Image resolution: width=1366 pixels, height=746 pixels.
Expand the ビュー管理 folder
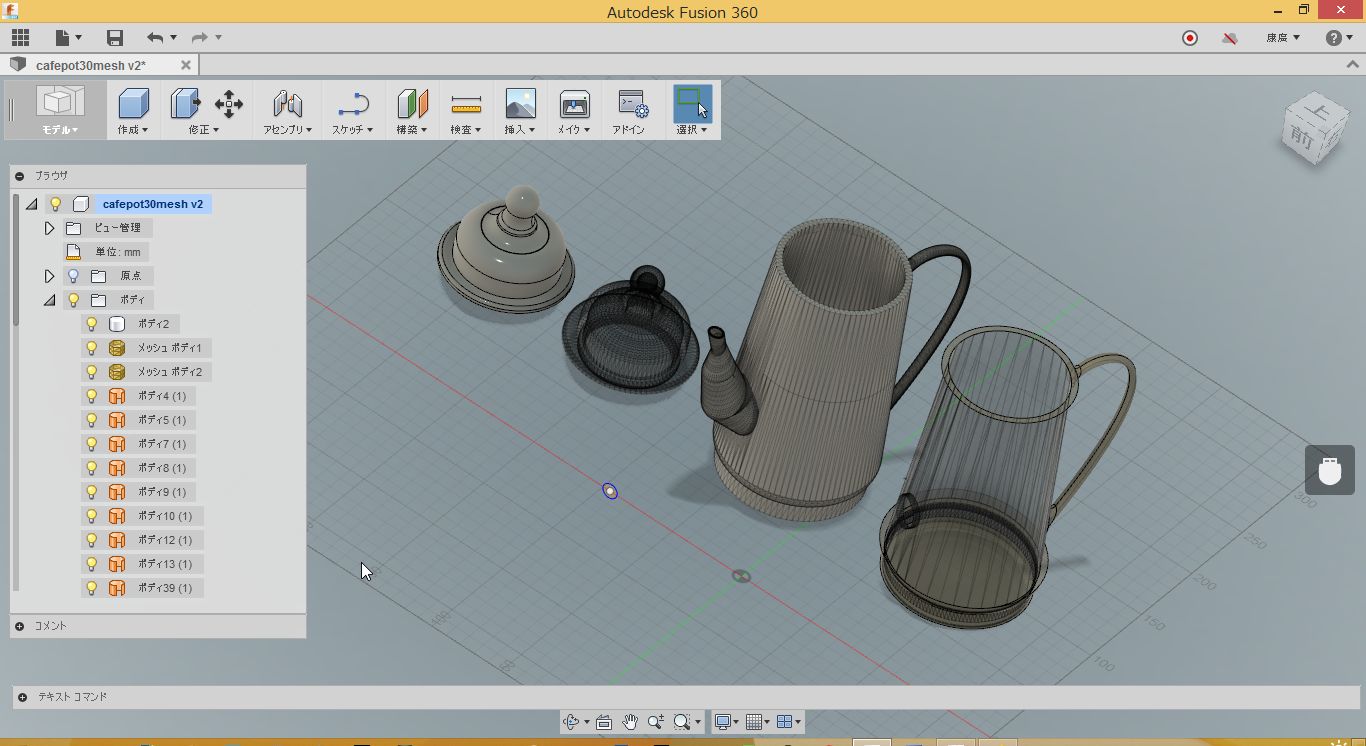[49, 228]
